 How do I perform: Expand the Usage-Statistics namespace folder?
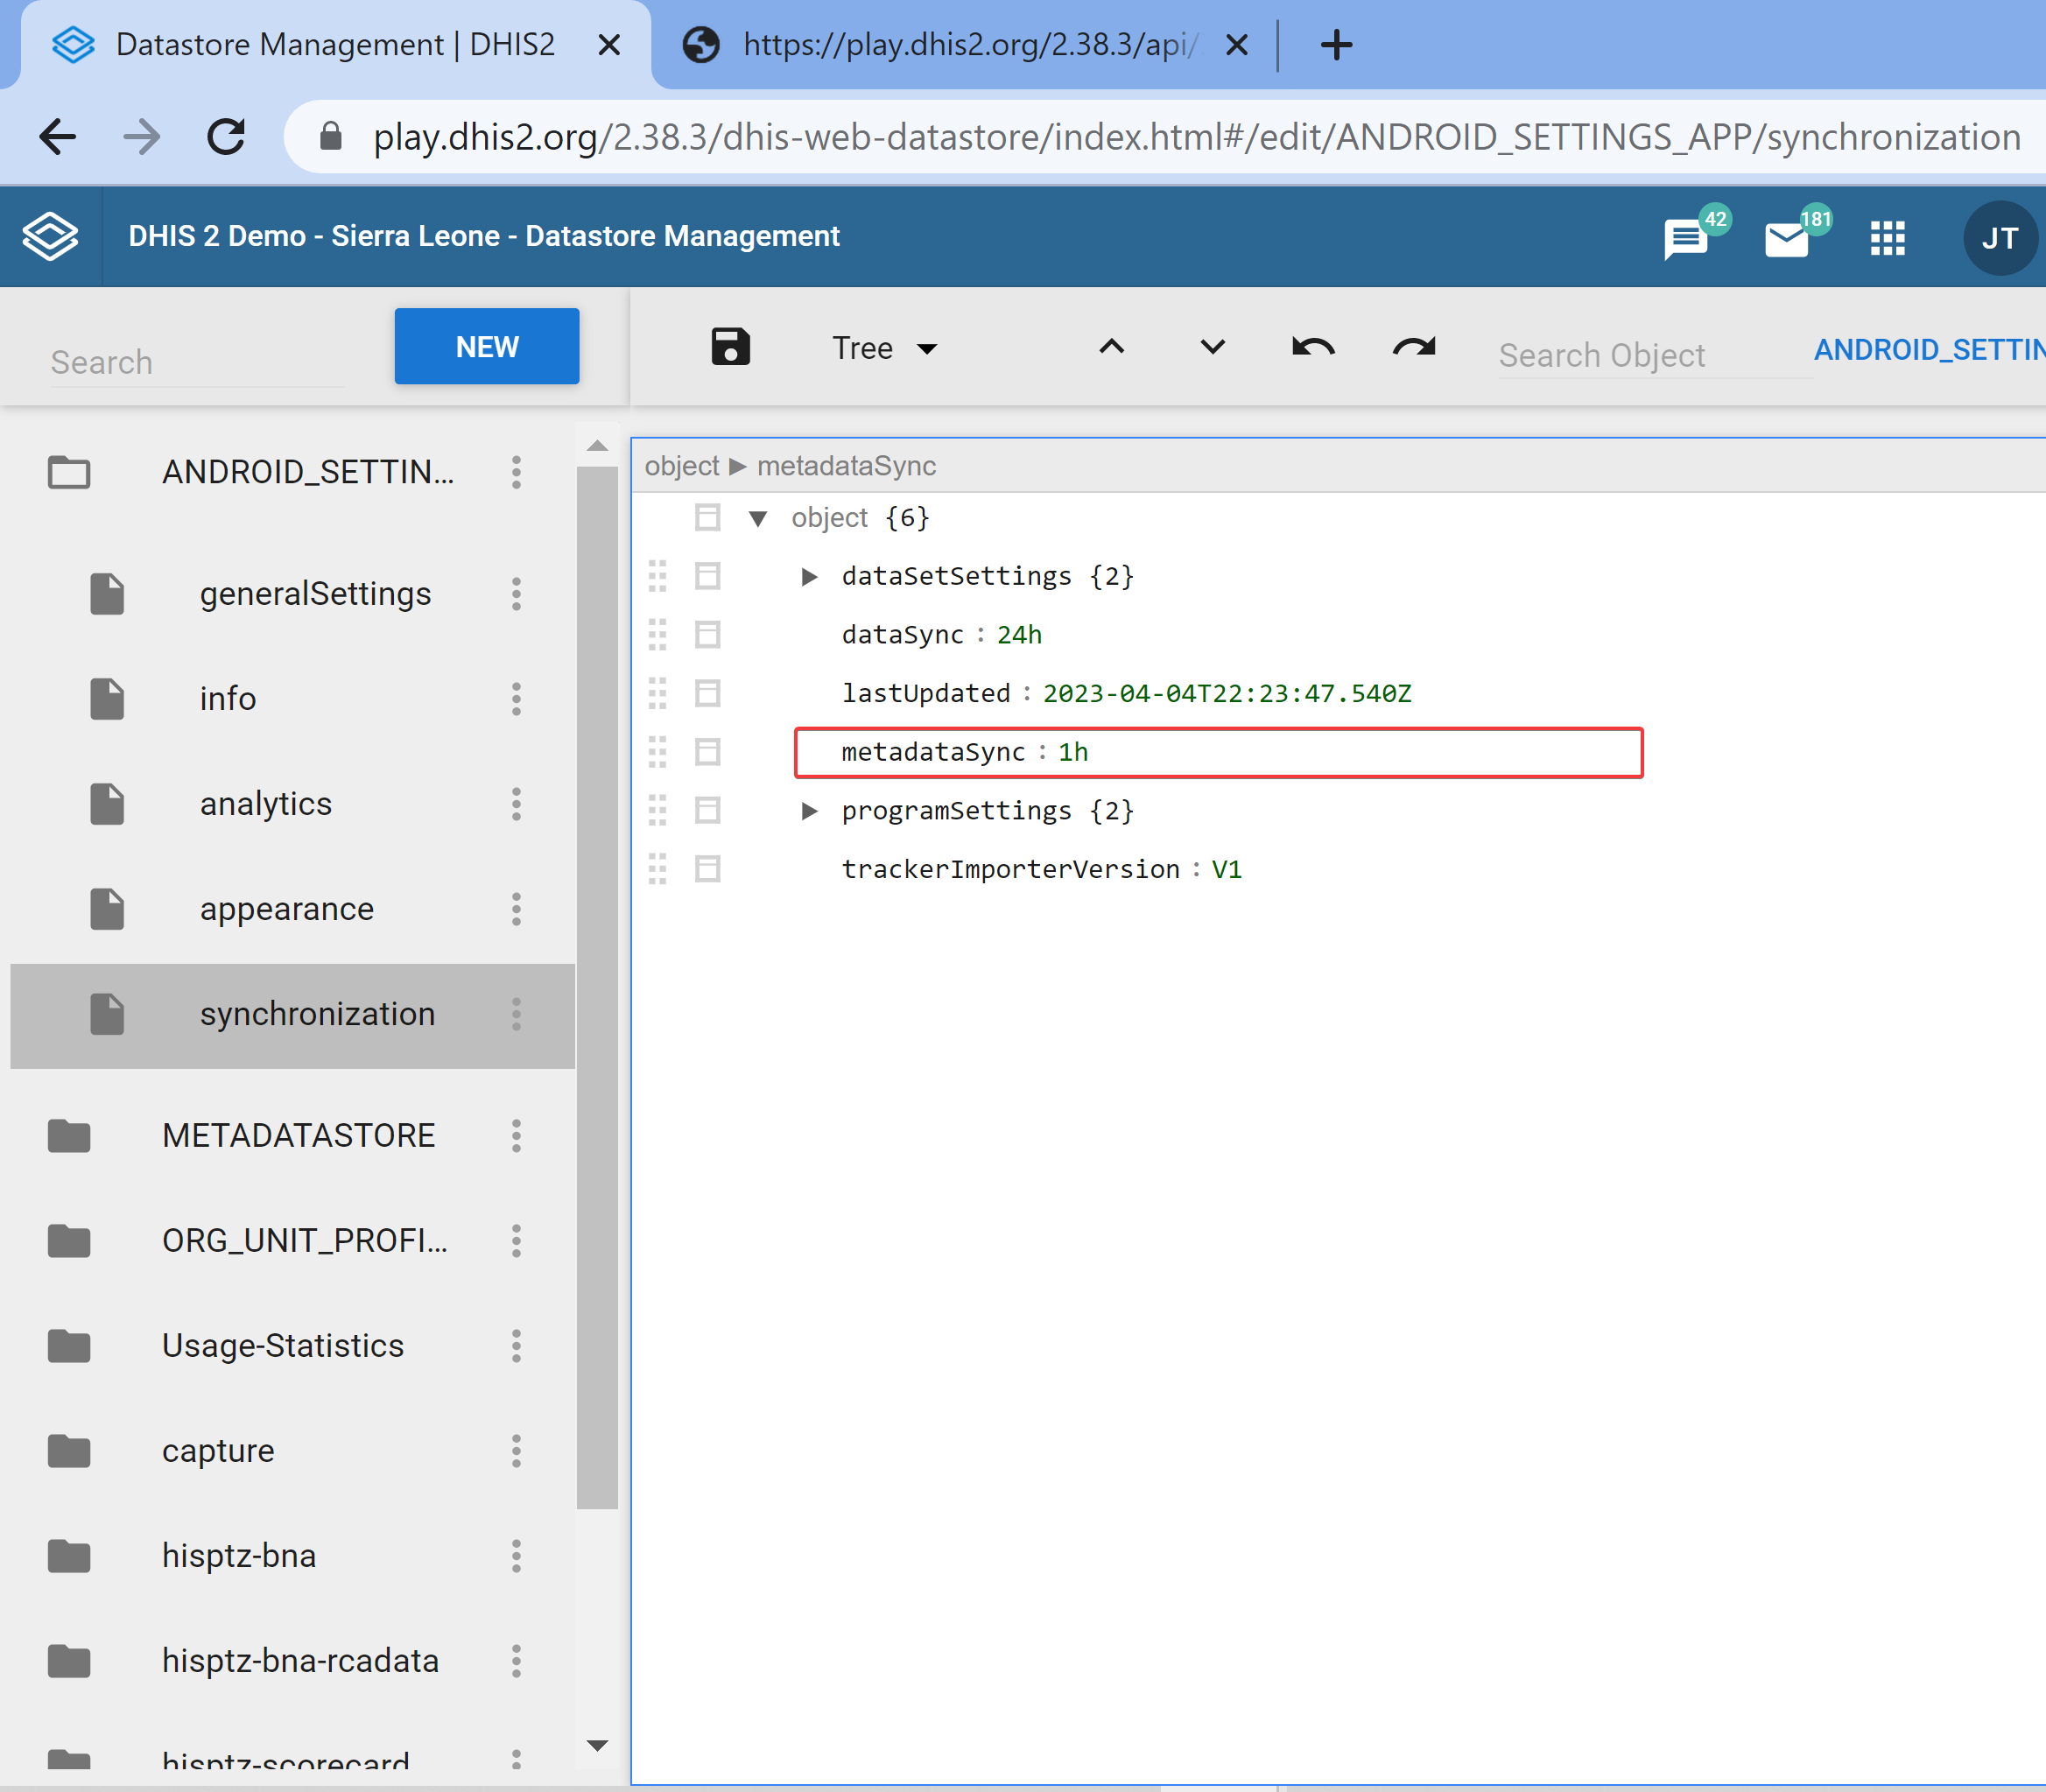(69, 1346)
